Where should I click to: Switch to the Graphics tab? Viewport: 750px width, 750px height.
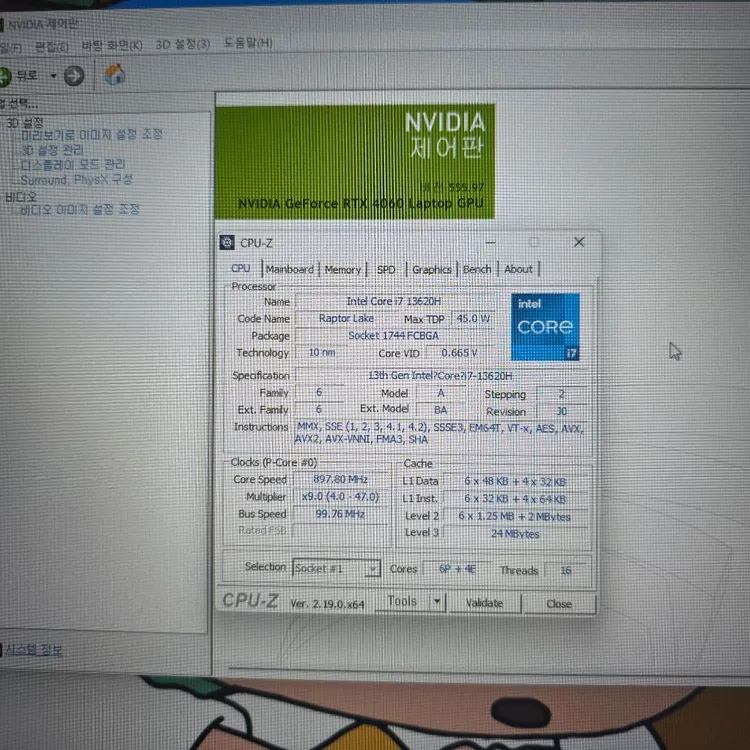click(x=431, y=270)
